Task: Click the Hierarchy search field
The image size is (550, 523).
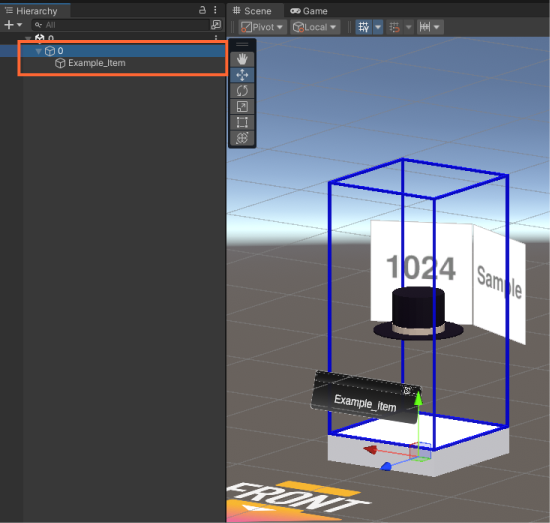Action: coord(121,25)
